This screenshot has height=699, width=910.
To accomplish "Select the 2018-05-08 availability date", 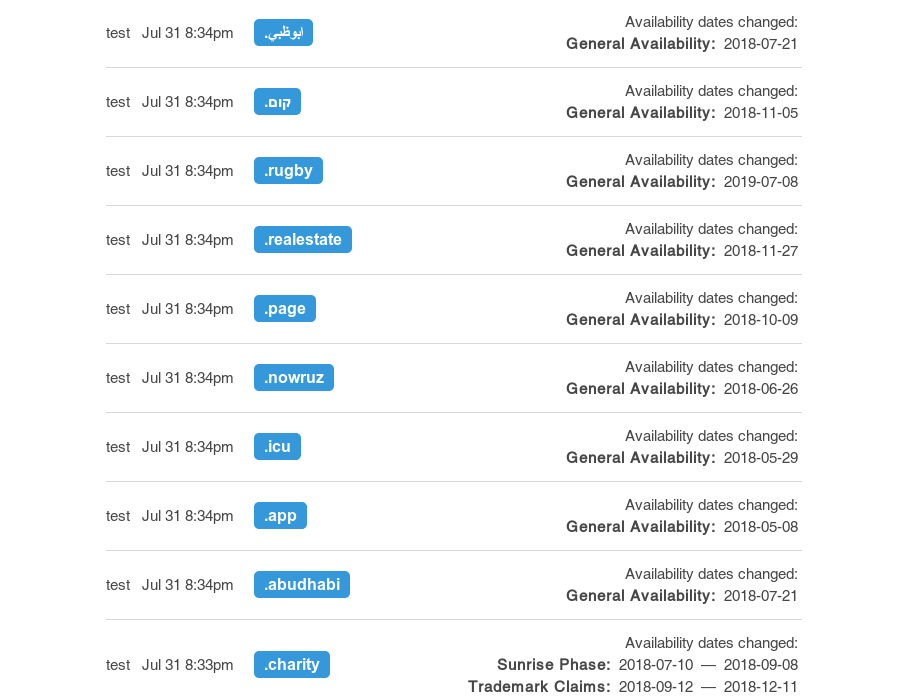I will (761, 527).
